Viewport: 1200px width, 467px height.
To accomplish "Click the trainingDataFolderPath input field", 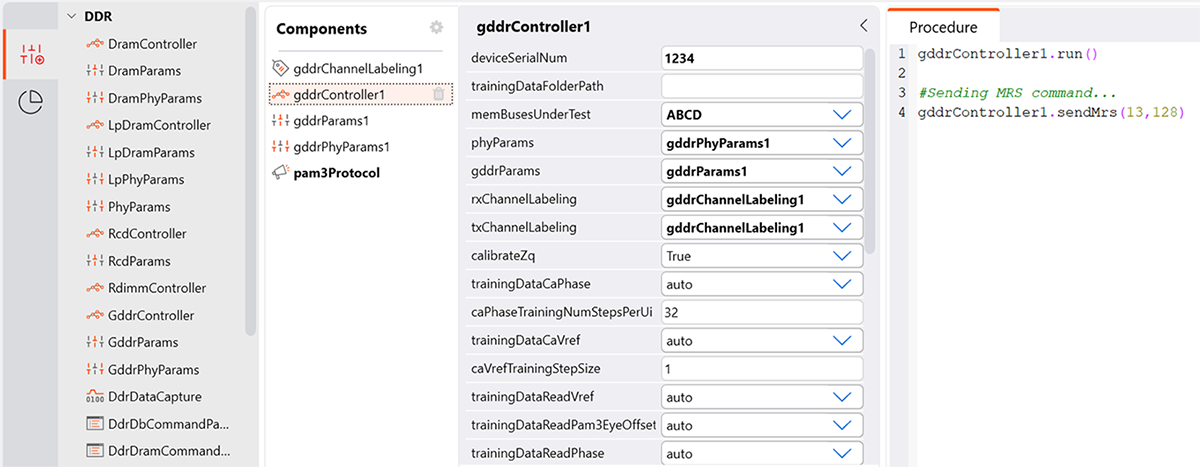I will (760, 87).
